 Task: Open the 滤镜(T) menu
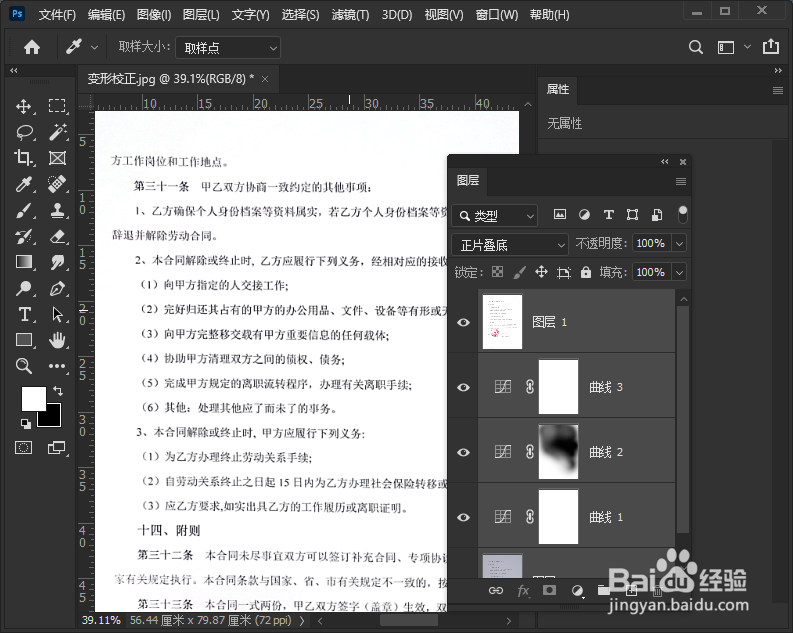[x=350, y=15]
